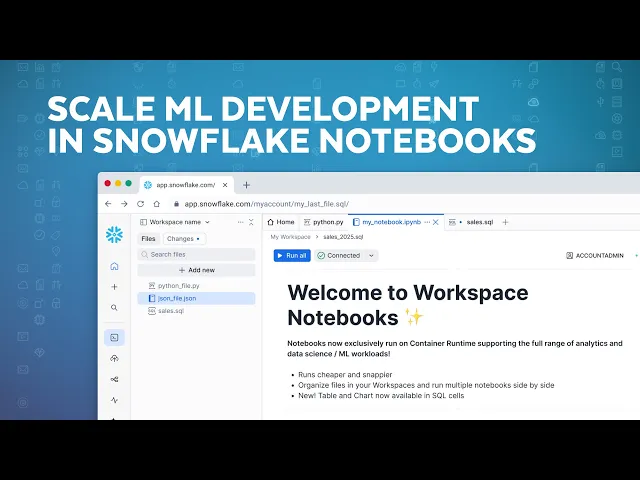Close the app.snowflake.com browser tab
640x480 pixels.
(225, 185)
